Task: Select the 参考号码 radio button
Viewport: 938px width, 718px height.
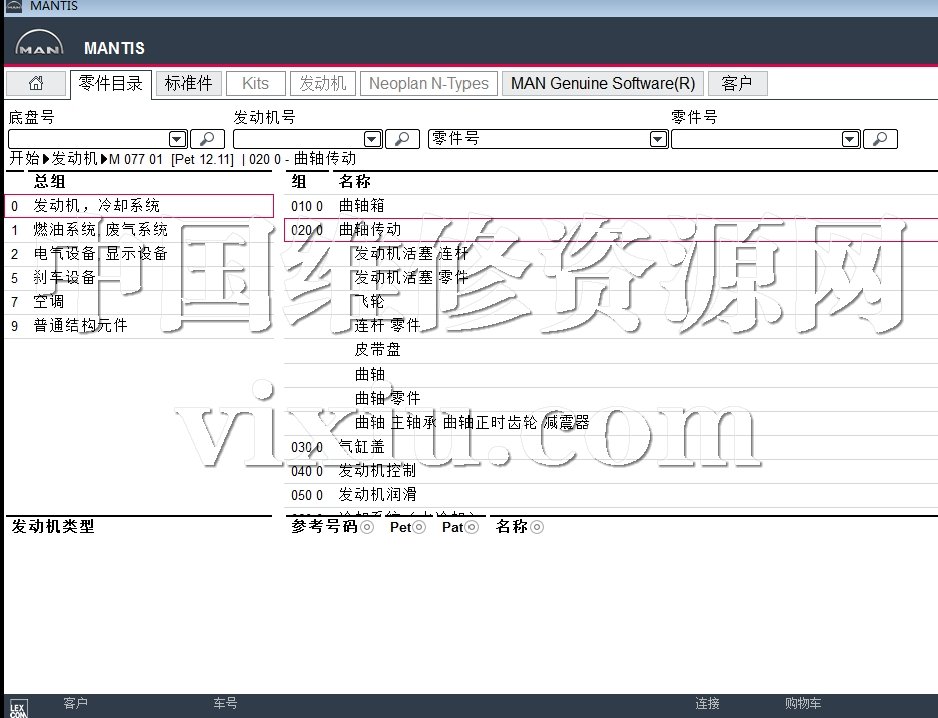Action: 367,527
